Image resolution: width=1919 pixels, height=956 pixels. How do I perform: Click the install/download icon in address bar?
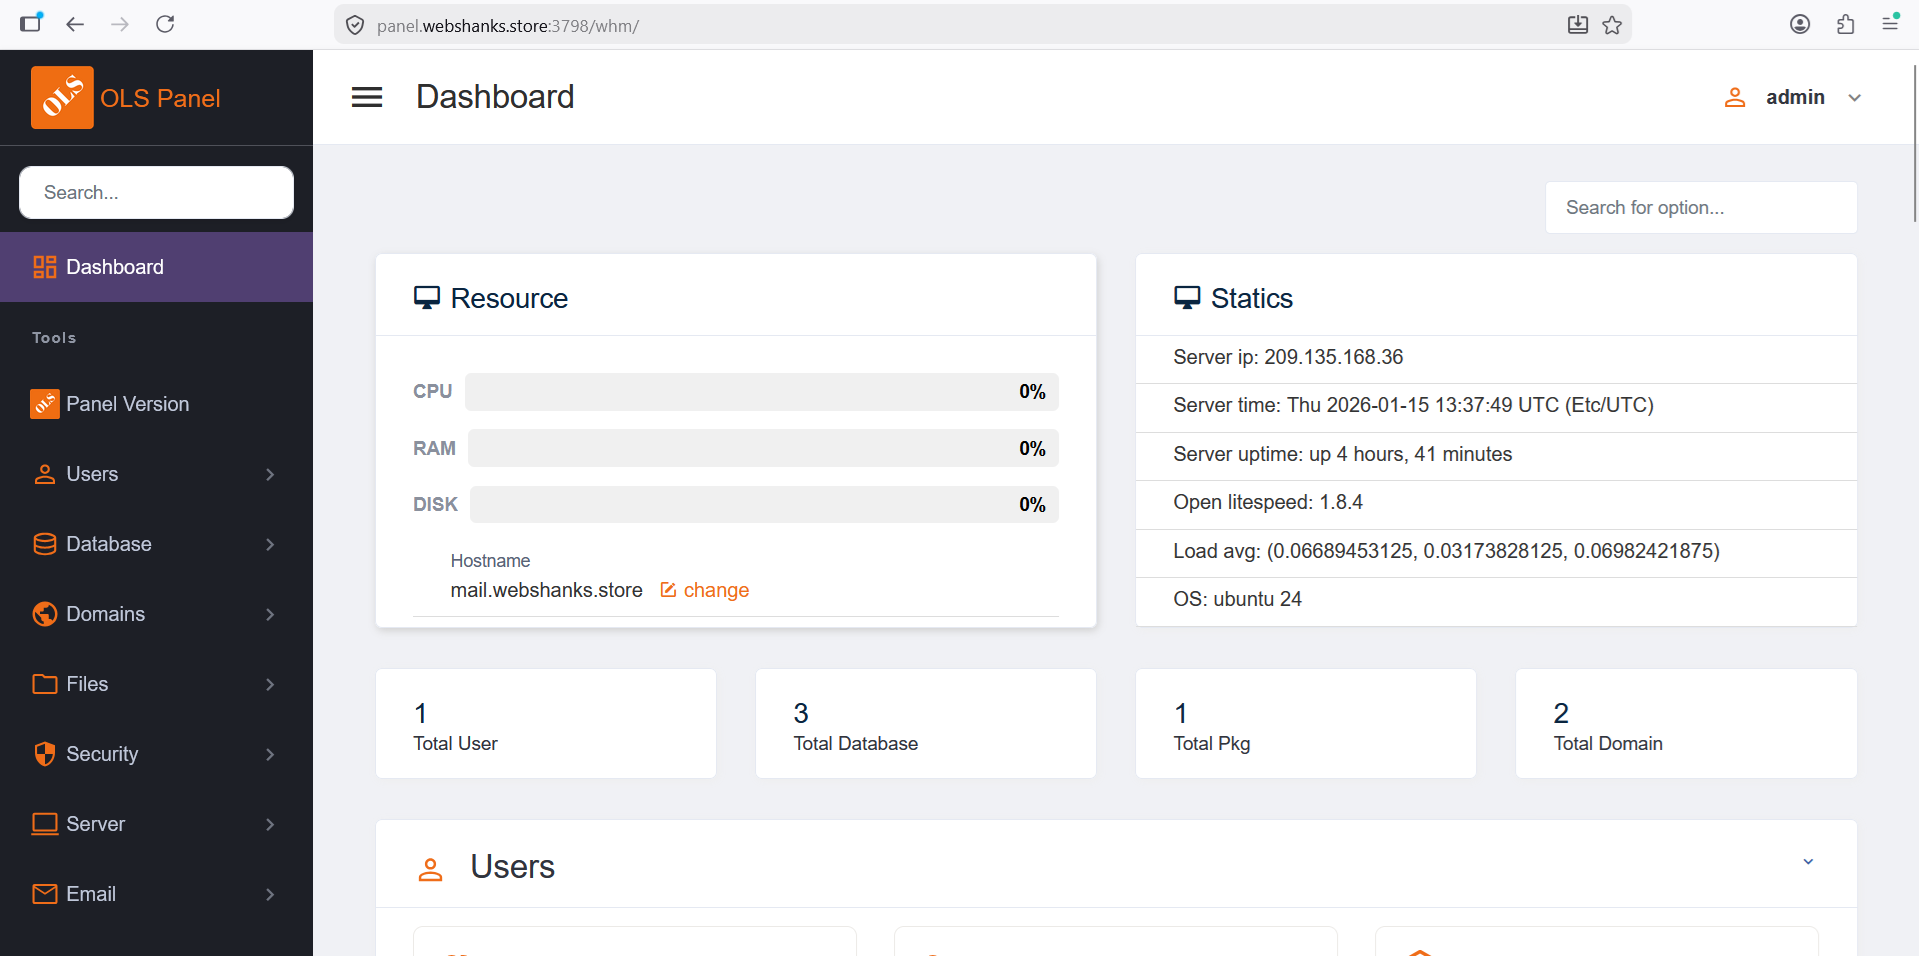point(1578,25)
